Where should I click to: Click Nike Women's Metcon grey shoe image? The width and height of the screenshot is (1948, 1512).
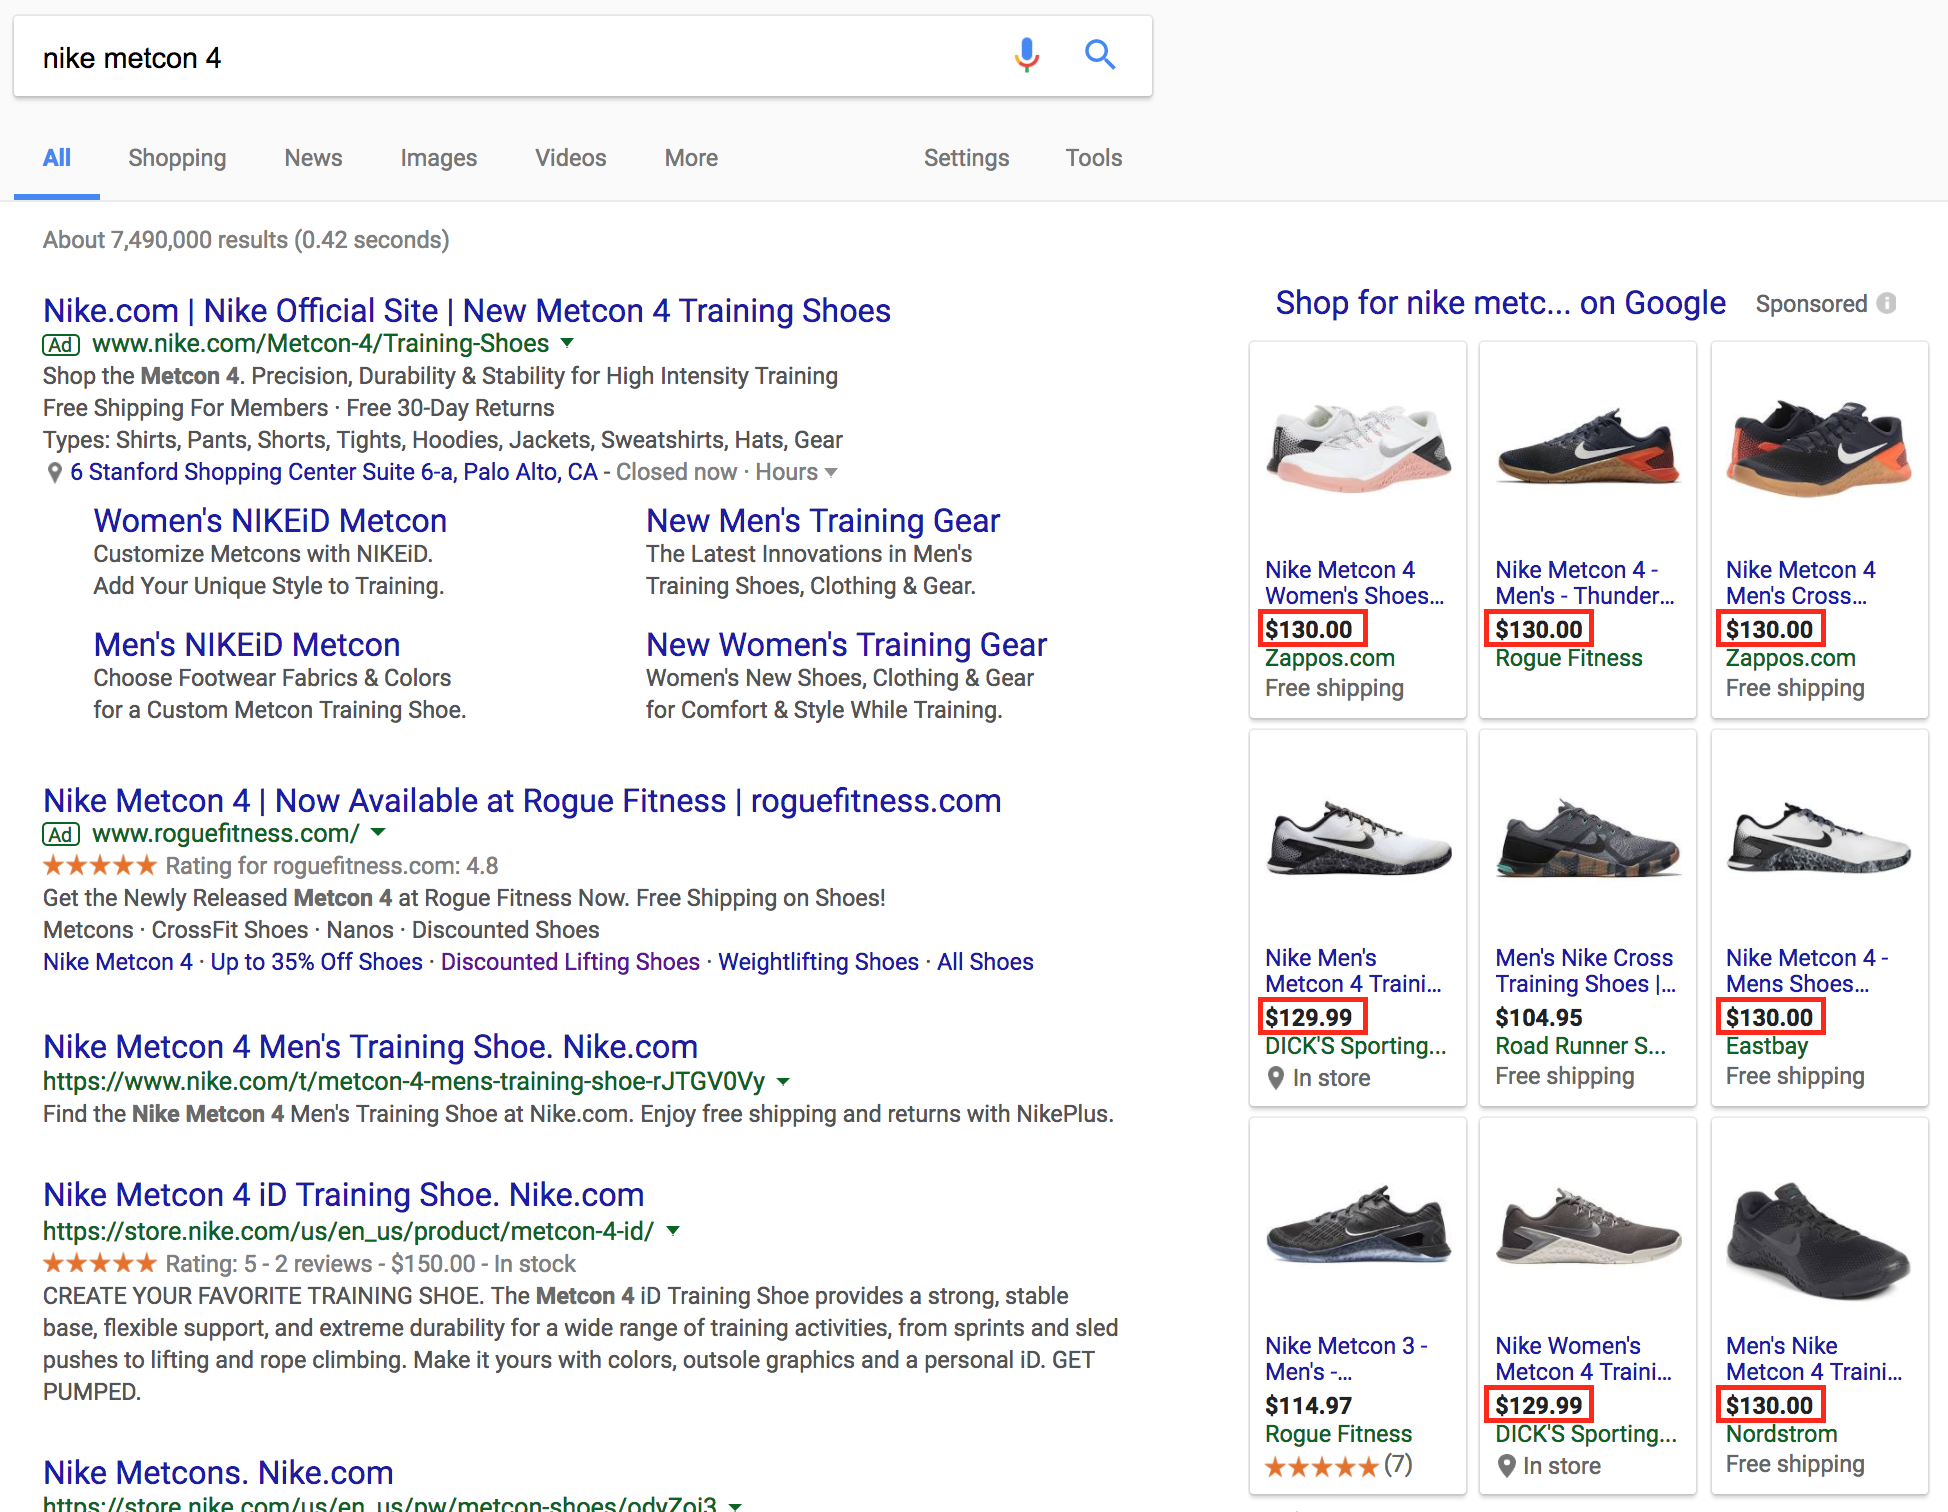[x=1588, y=1226]
